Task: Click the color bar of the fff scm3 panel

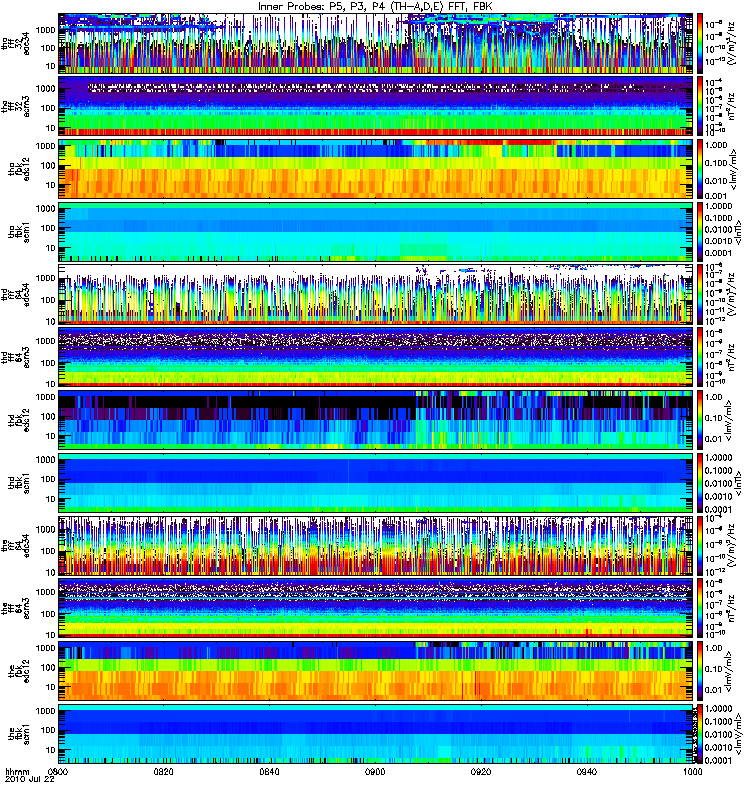Action: tap(700, 609)
